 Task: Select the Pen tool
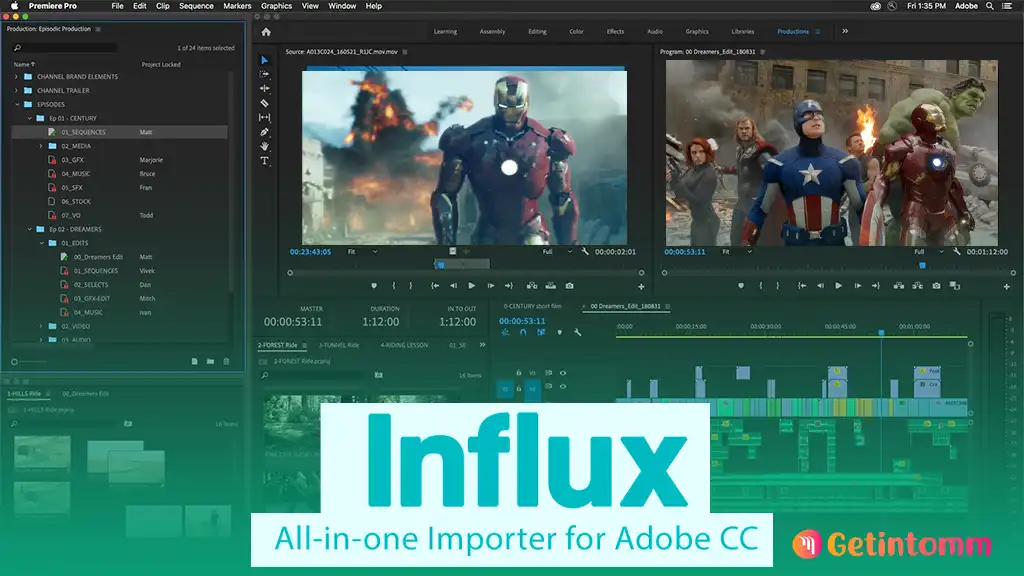264,132
